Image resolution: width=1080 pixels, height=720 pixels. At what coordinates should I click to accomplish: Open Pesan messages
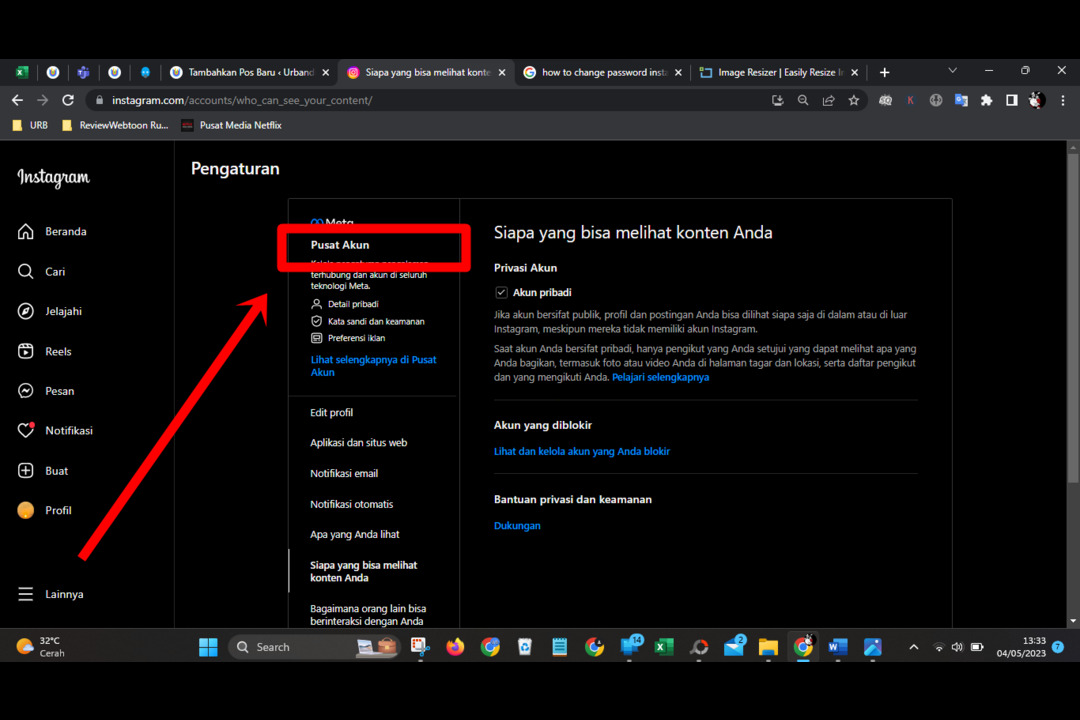pos(45,391)
